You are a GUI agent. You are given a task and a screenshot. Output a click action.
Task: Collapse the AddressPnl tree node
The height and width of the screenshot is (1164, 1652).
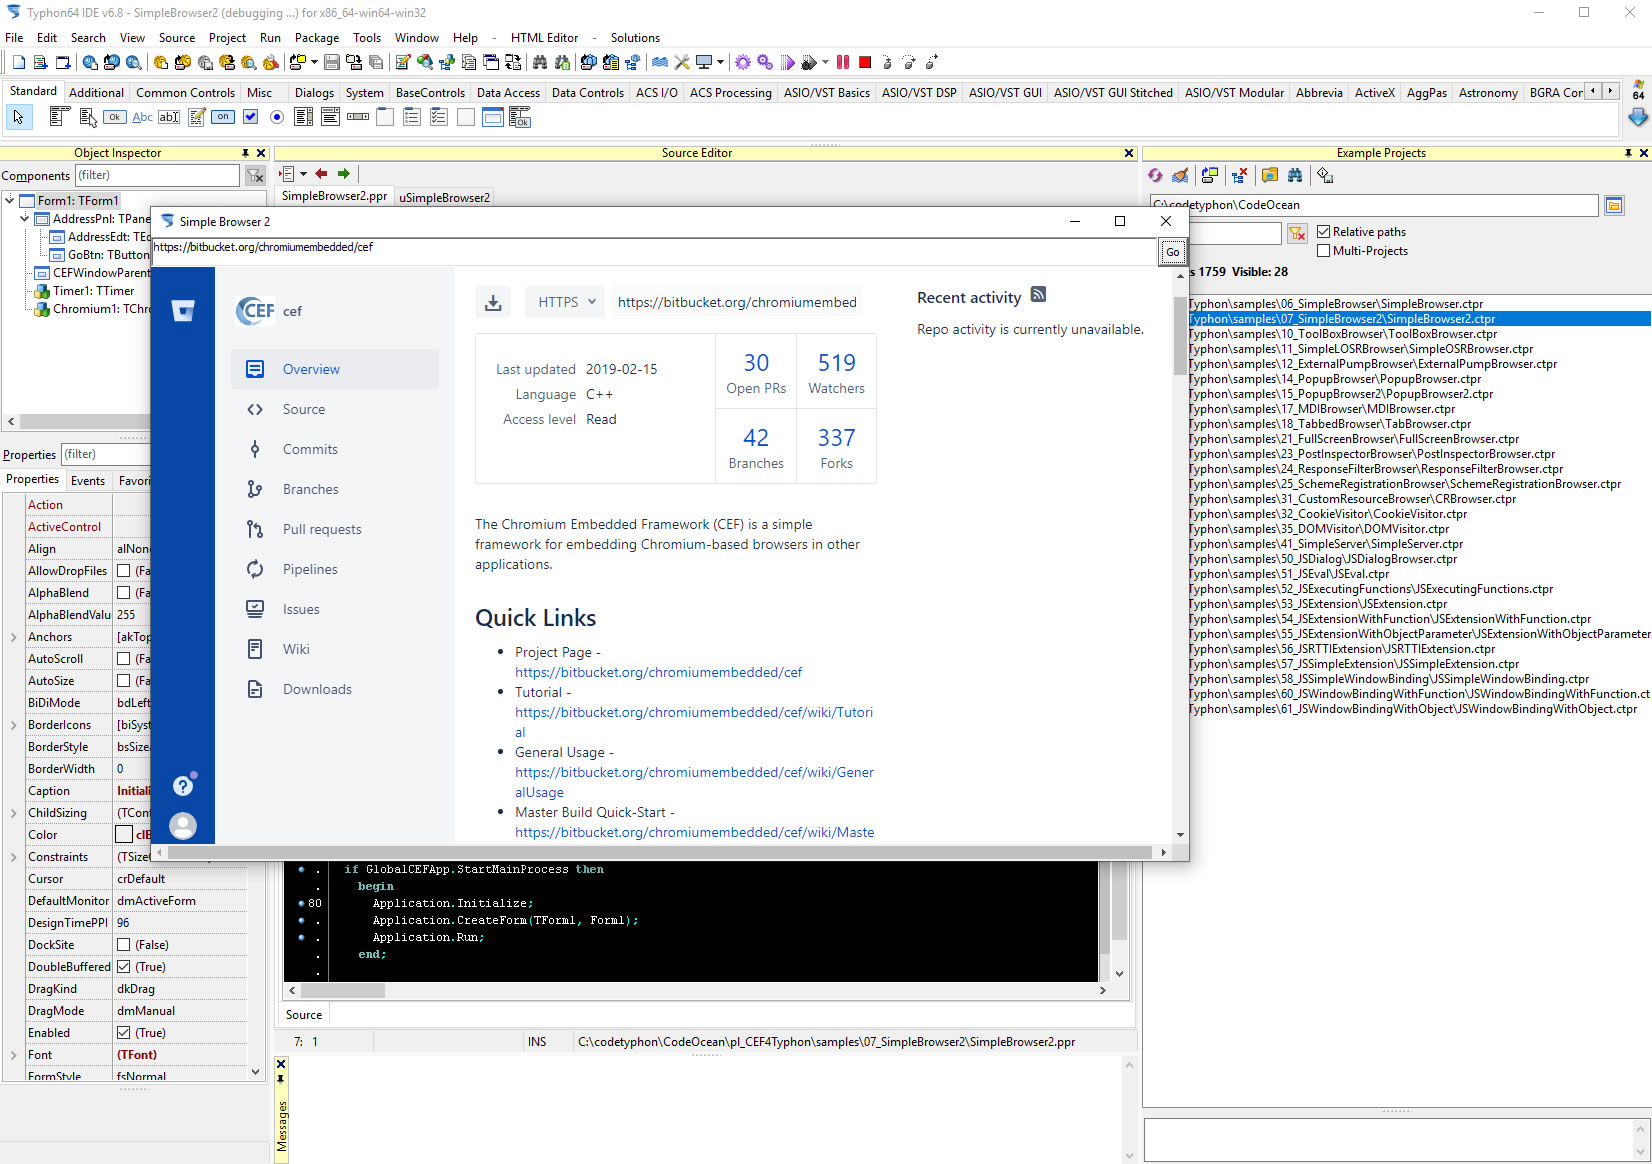tap(25, 218)
